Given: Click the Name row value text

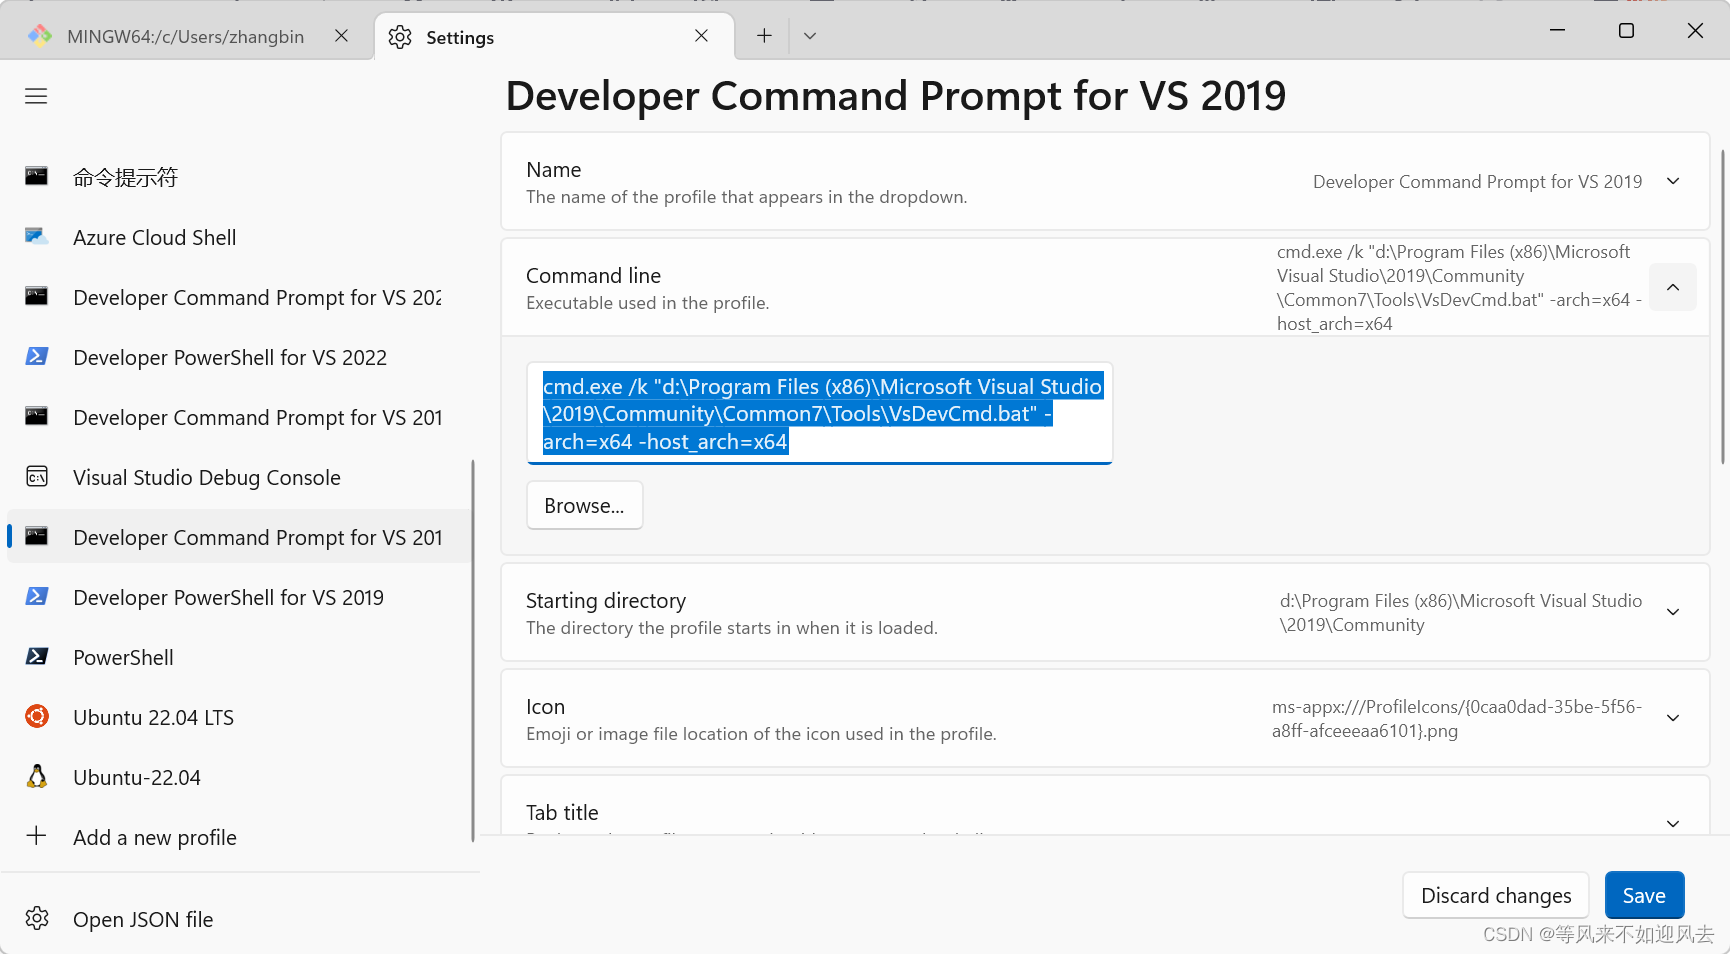Looking at the screenshot, I should pyautogui.click(x=1477, y=182).
